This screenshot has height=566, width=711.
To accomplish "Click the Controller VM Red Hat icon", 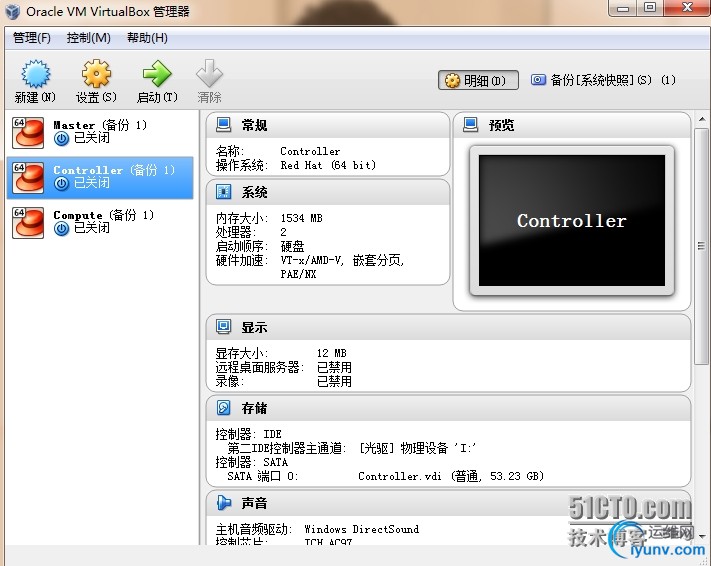I will [x=28, y=178].
